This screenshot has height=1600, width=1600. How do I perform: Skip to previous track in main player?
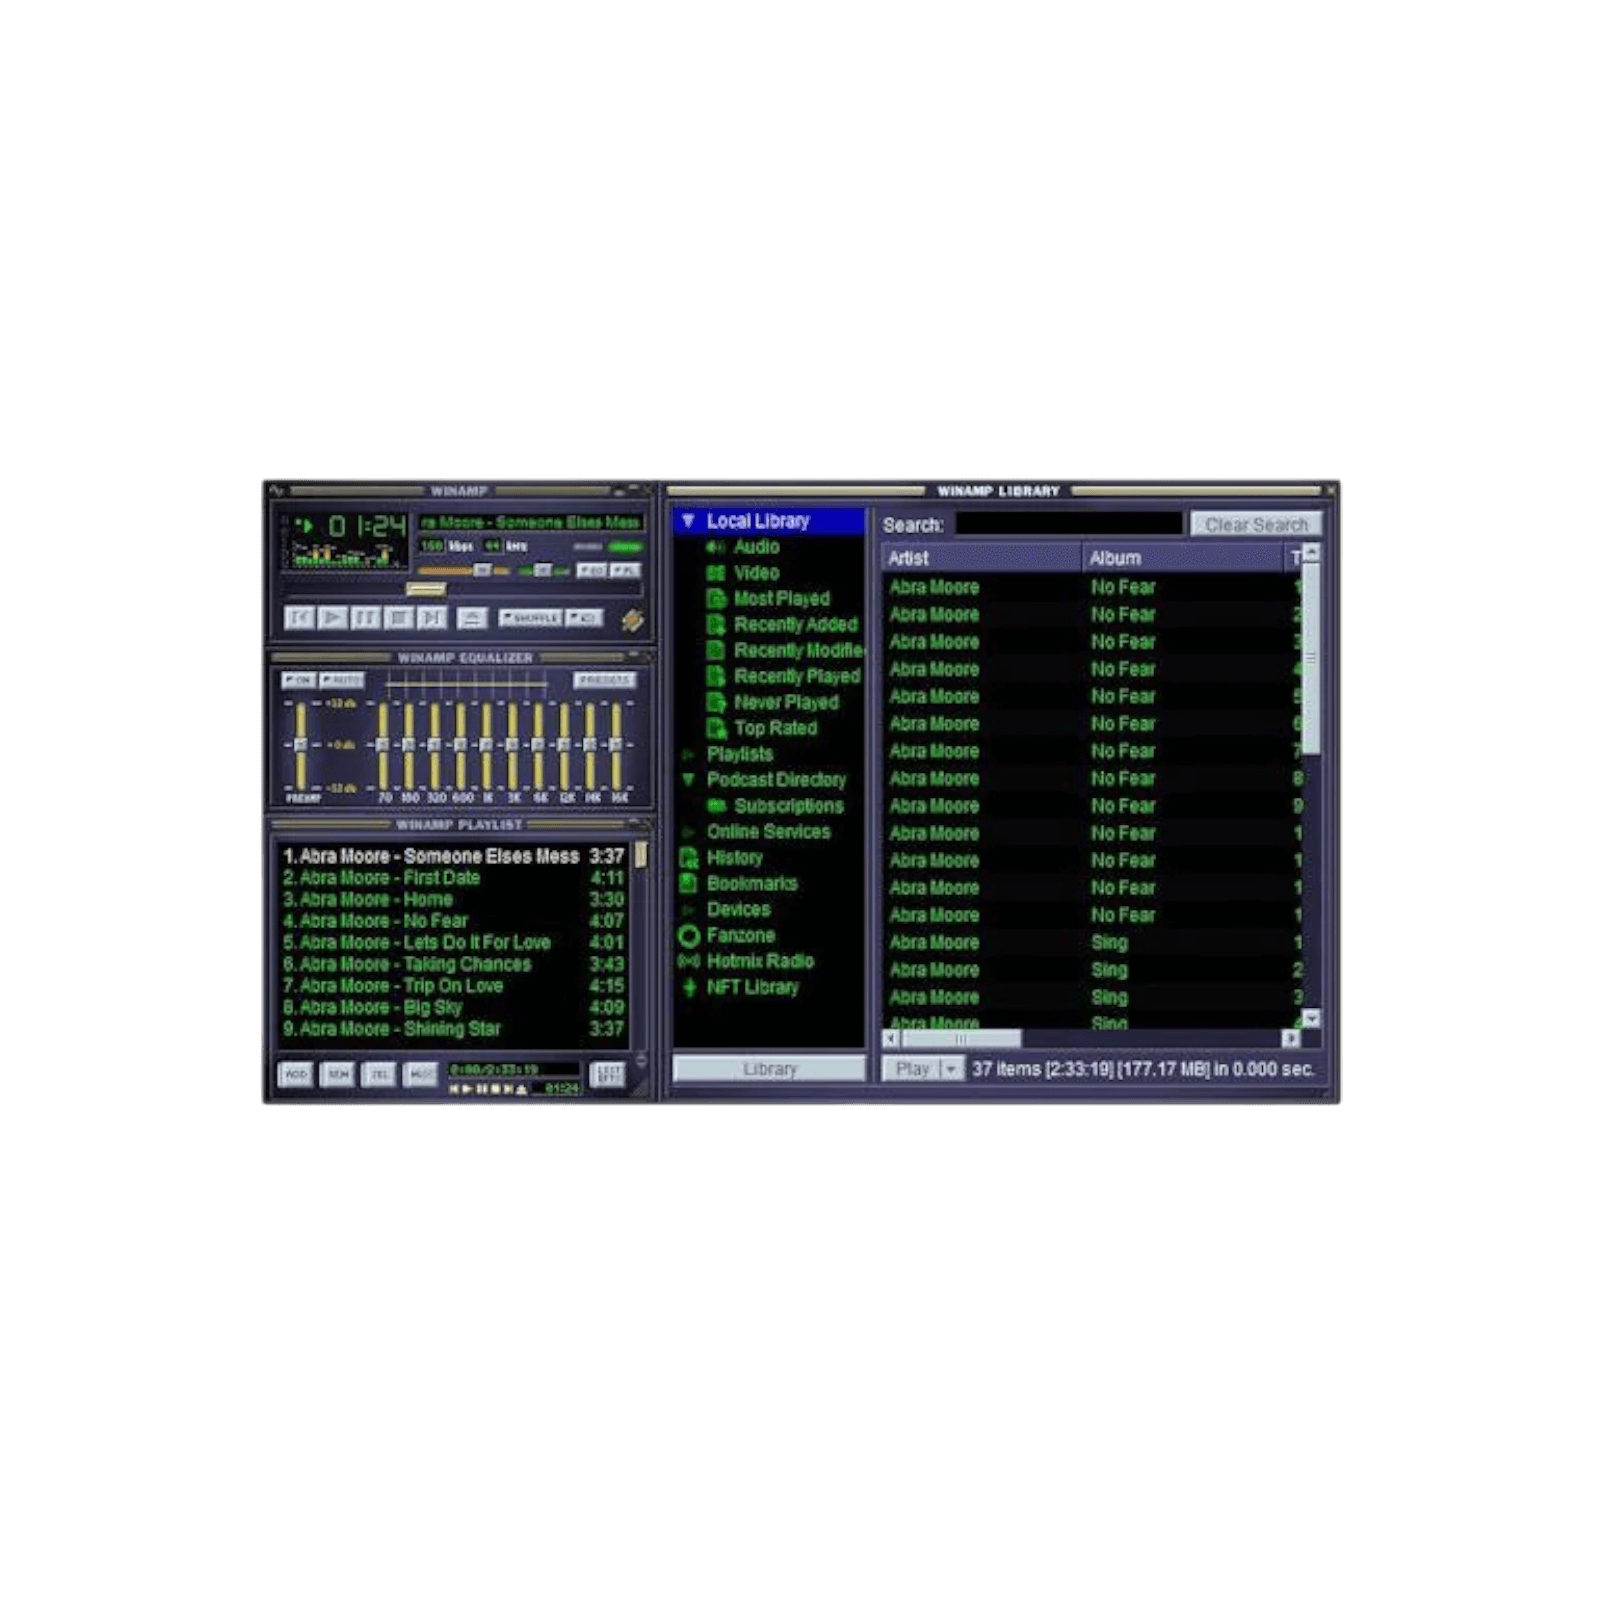tap(299, 618)
